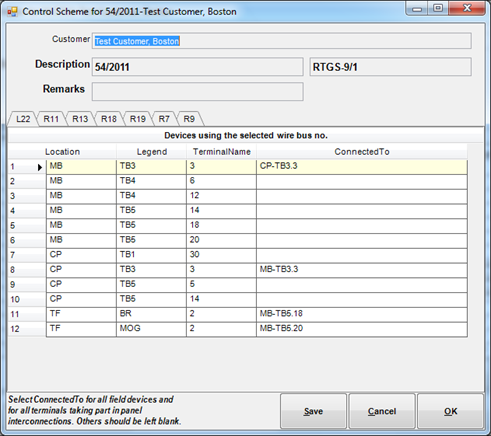This screenshot has height=436, width=491.
Task: Sort by the Legend column header
Action: point(152,152)
